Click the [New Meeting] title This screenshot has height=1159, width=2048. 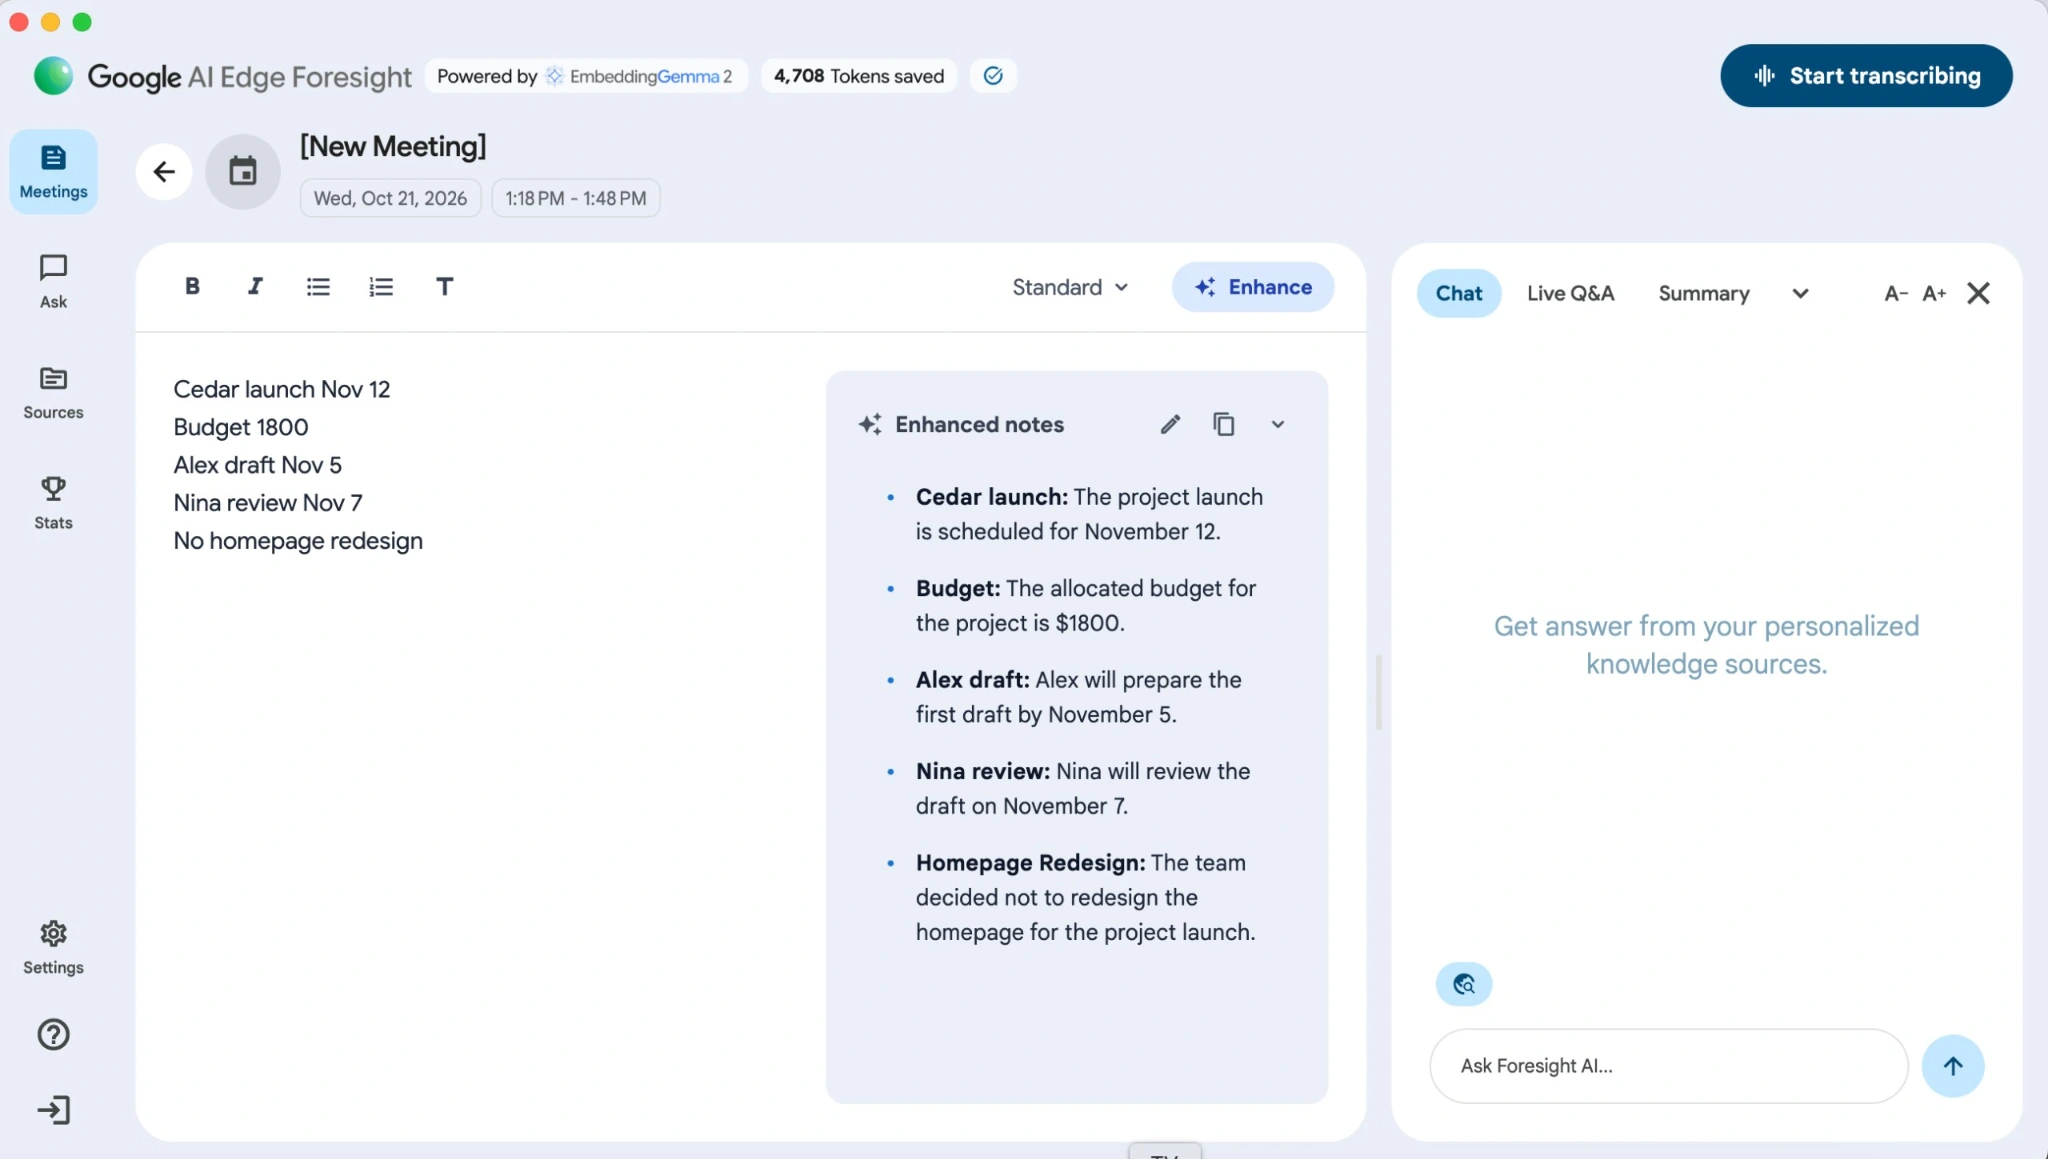point(393,146)
